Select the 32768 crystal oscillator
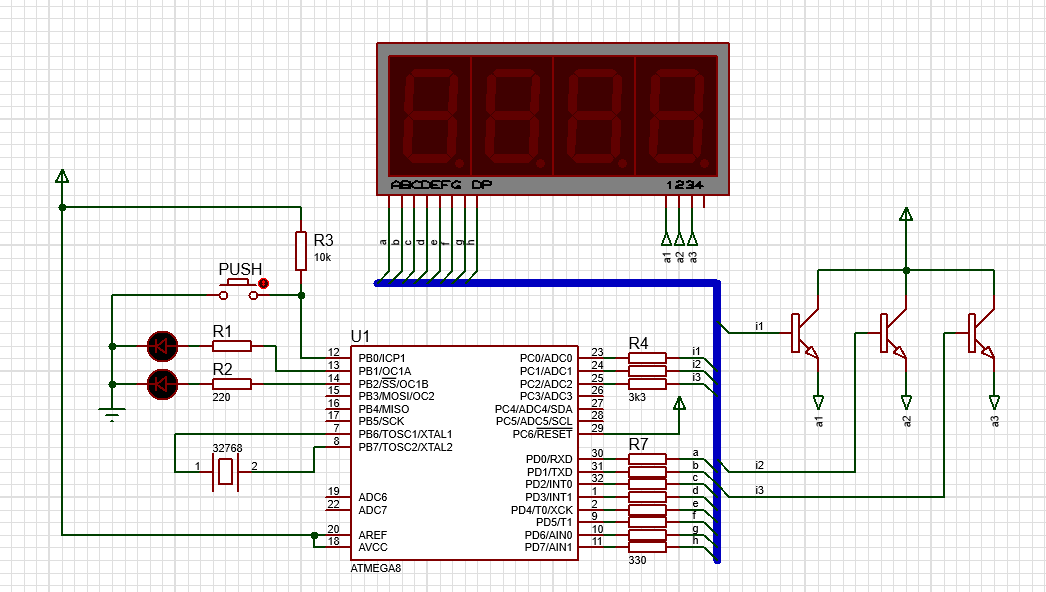Screen dimensions: 1046x592 (x=225, y=472)
